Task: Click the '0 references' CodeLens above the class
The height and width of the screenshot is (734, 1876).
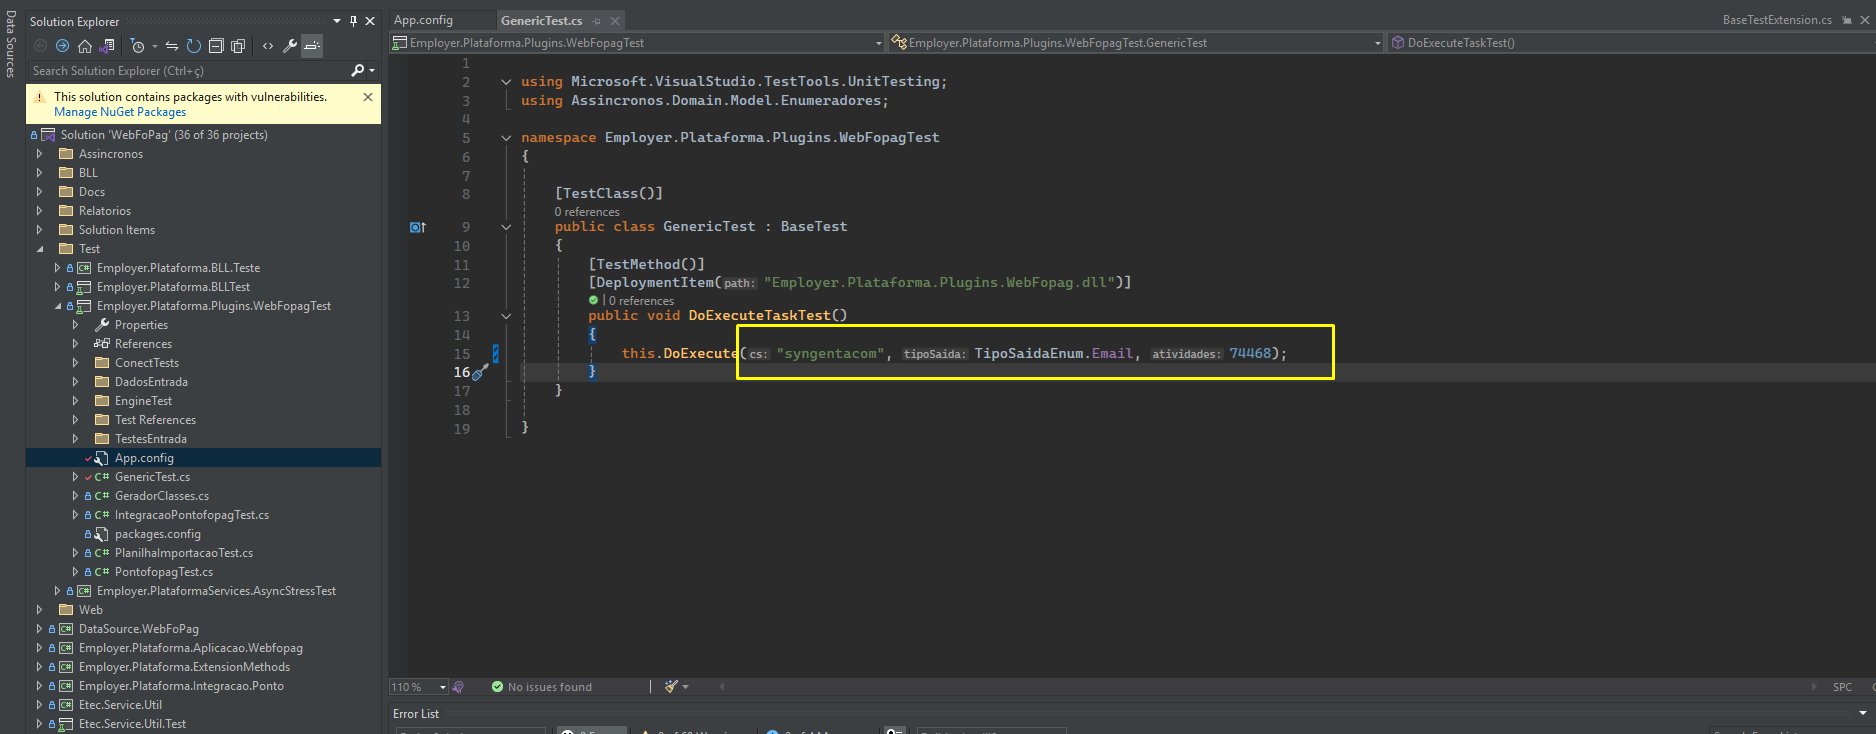Action: [587, 212]
